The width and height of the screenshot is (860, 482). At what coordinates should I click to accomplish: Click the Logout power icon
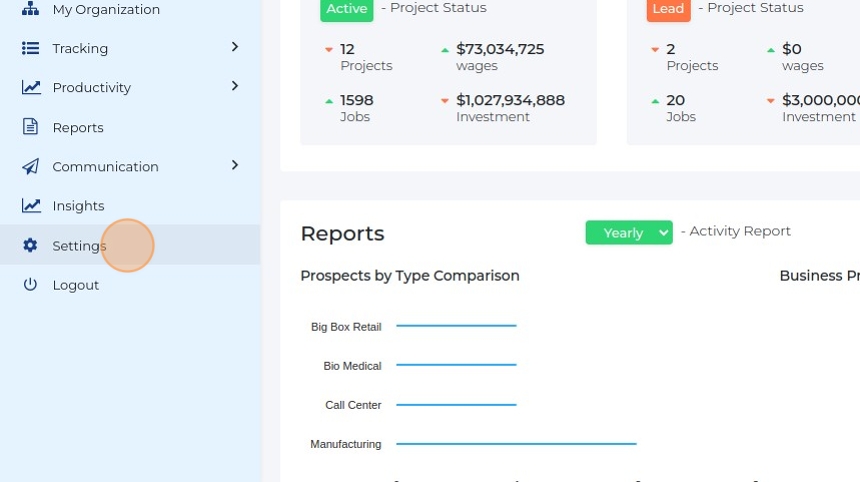pyautogui.click(x=30, y=284)
